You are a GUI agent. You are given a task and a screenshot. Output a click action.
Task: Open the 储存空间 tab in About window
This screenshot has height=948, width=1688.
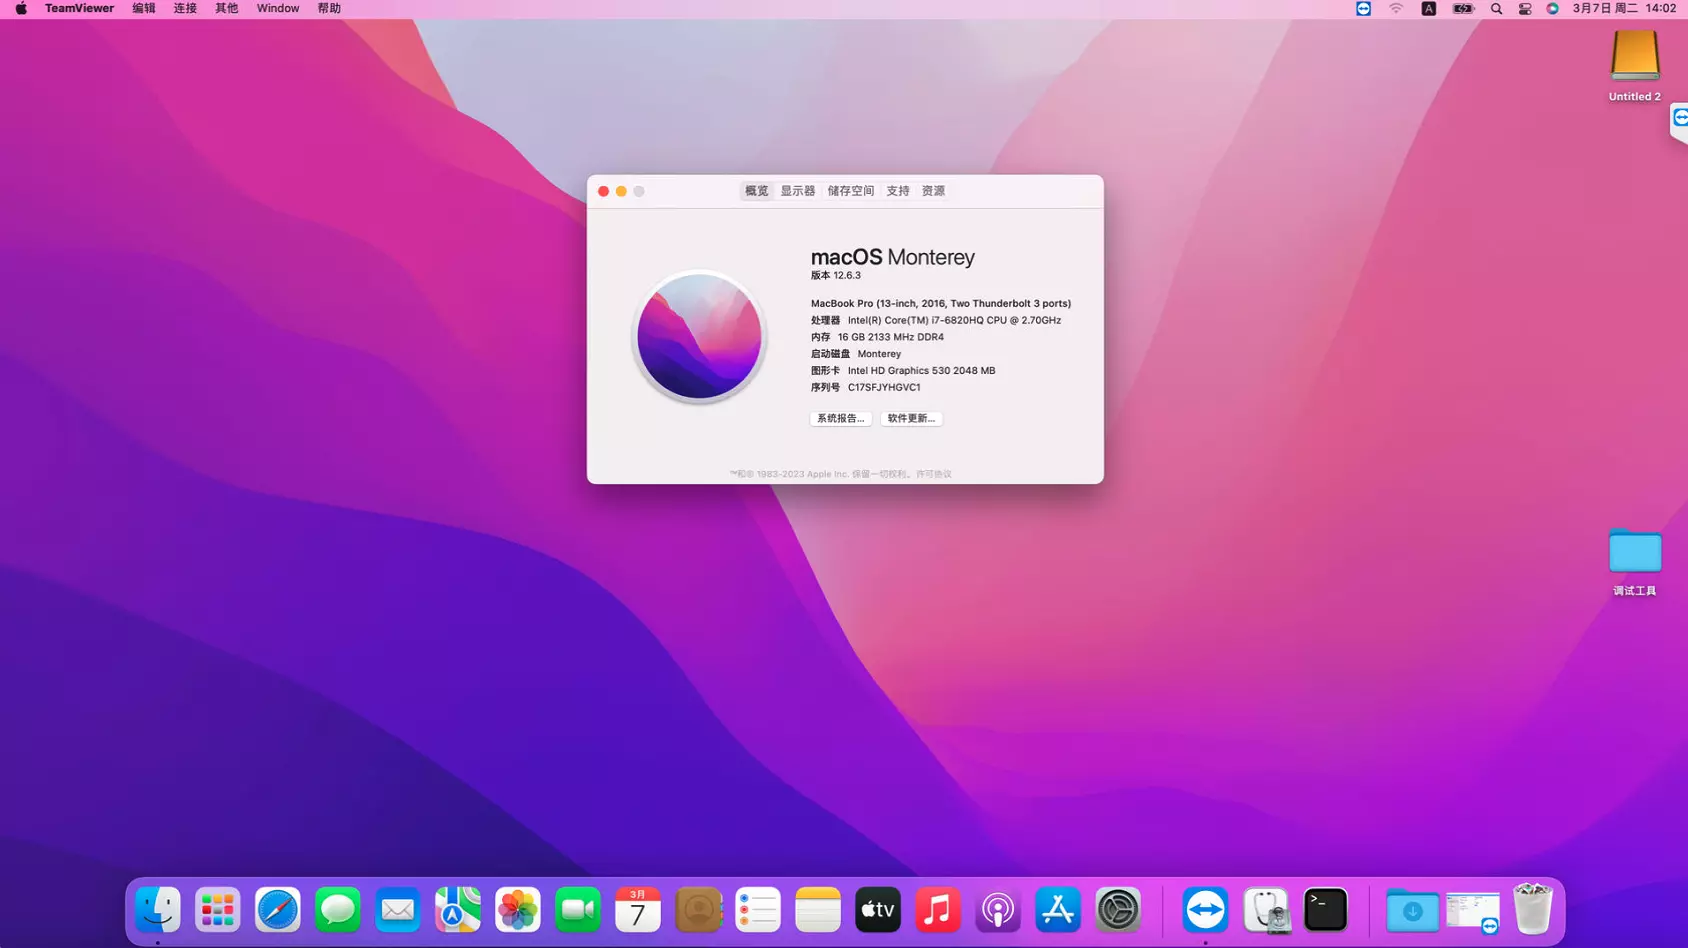[x=849, y=190]
